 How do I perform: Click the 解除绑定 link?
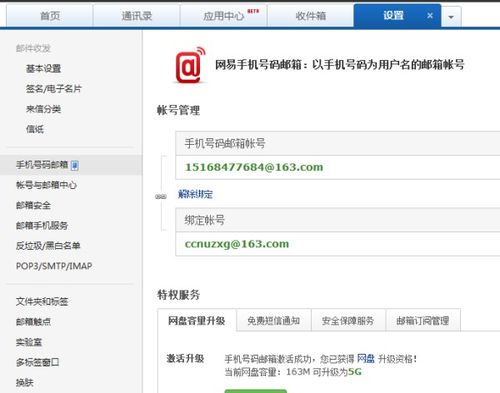pyautogui.click(x=195, y=194)
